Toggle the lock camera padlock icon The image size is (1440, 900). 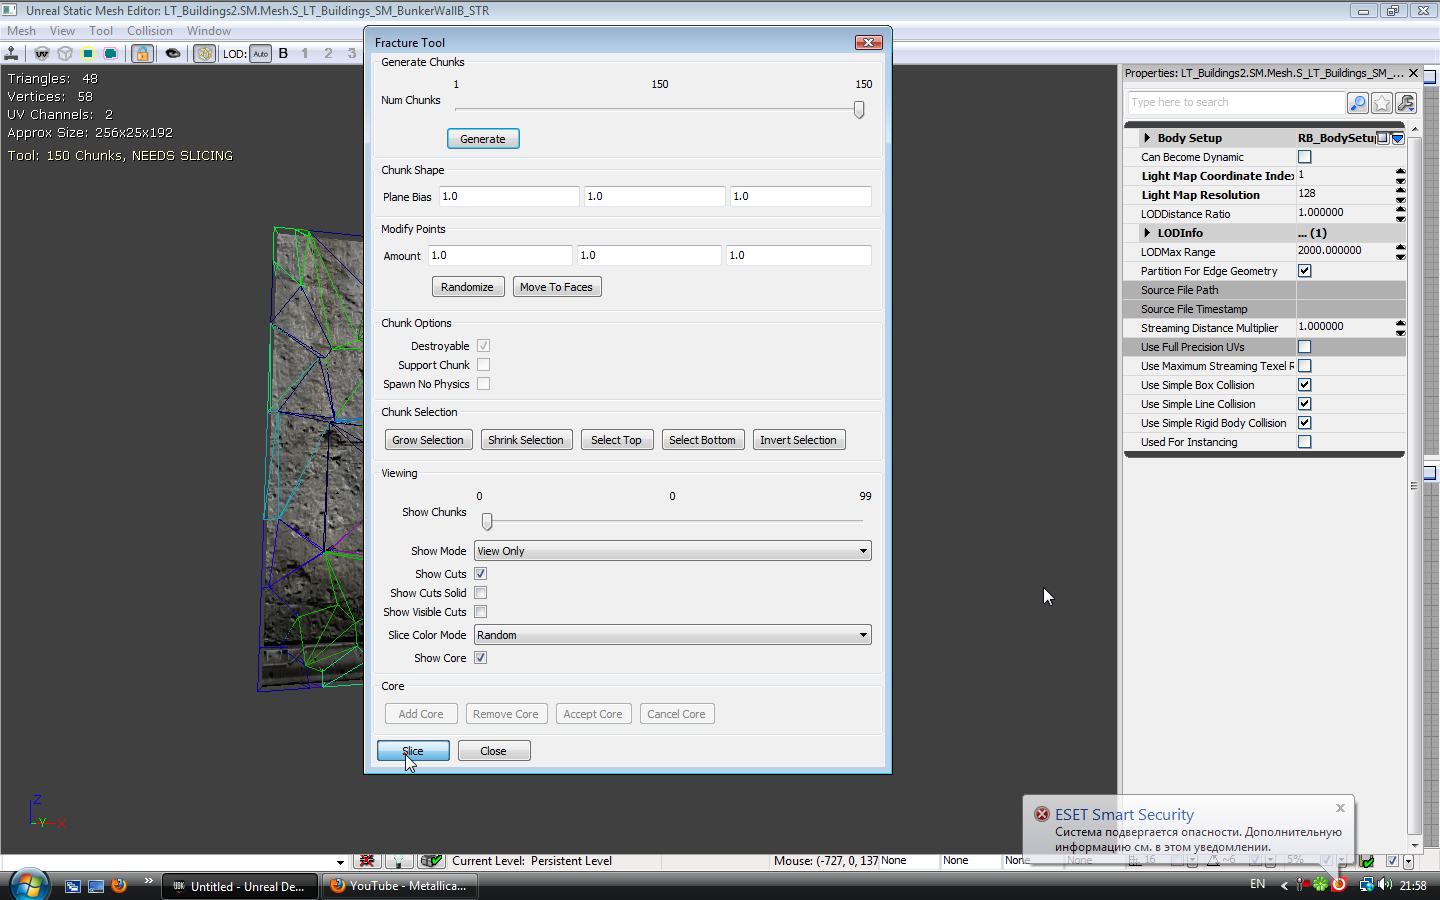pos(142,53)
